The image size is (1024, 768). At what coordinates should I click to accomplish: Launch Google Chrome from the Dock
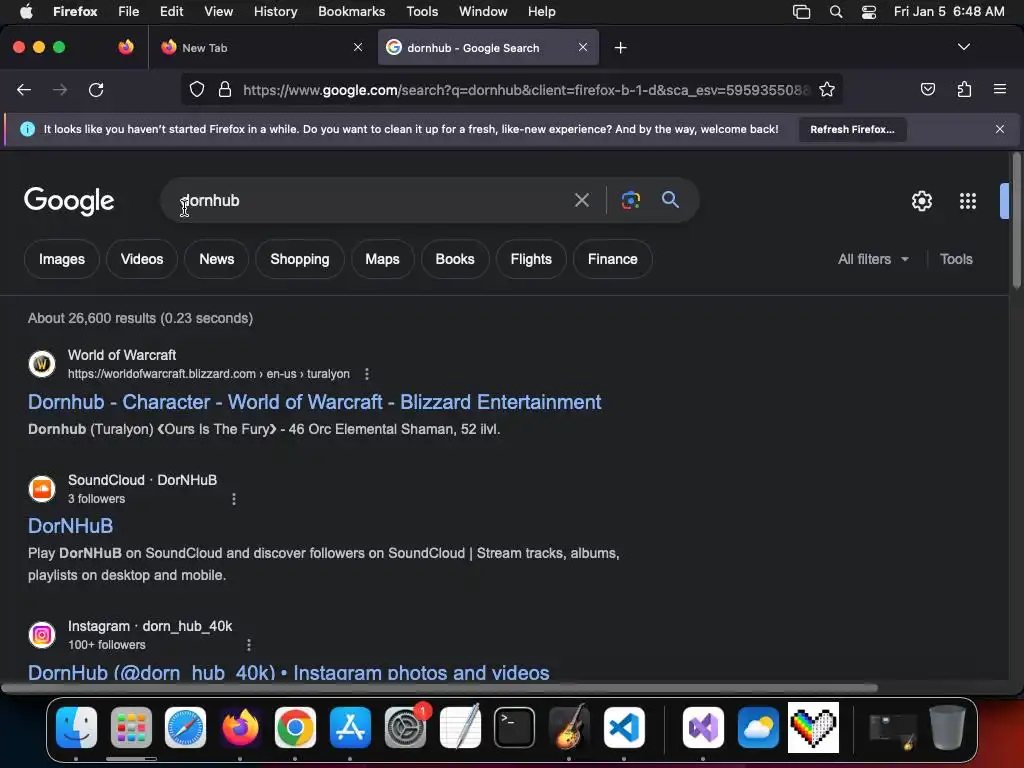(295, 727)
